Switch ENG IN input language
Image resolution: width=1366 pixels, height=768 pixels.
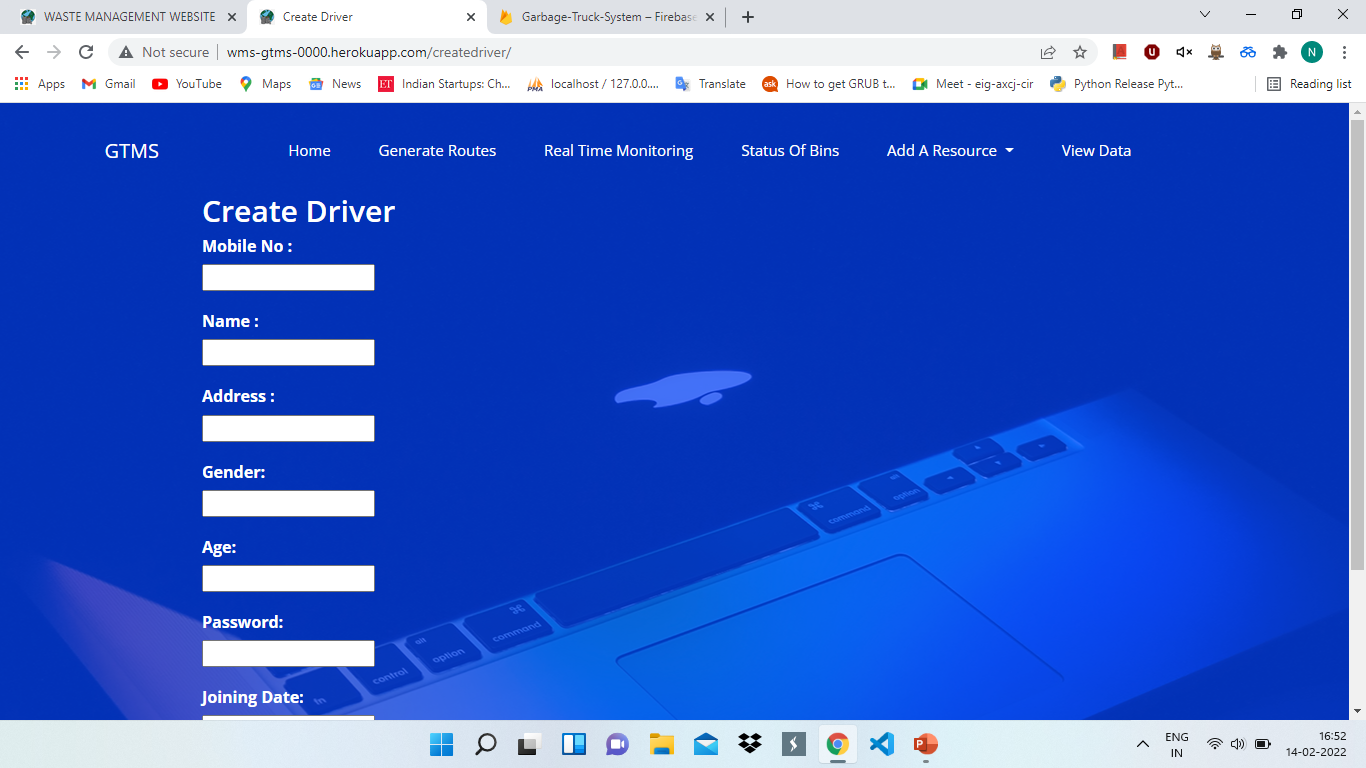click(x=1177, y=744)
